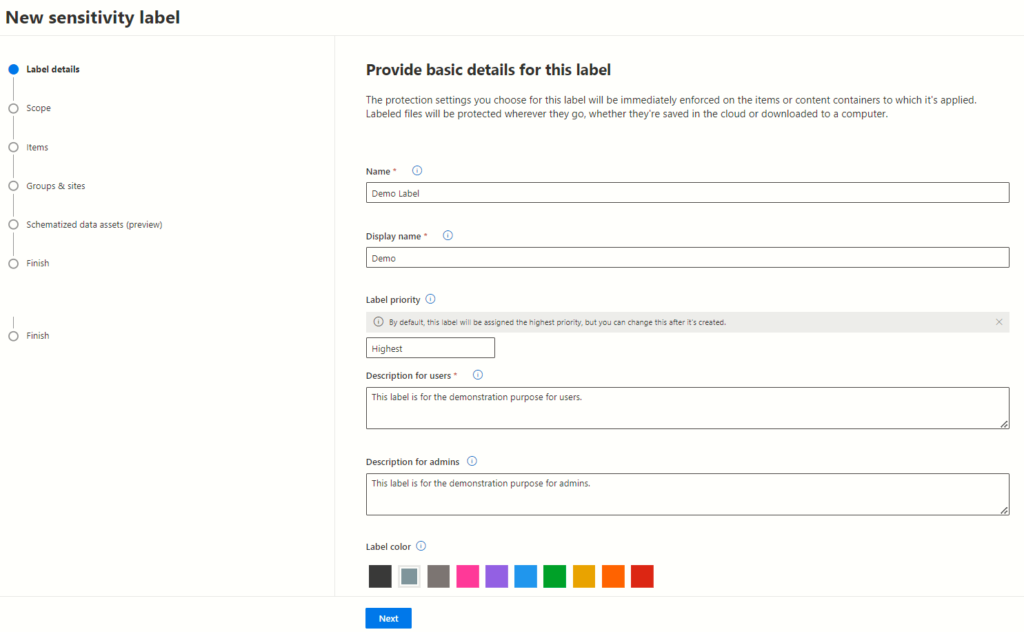The width and height of the screenshot is (1024, 632).
Task: Focus the Display name input box
Action: (x=687, y=258)
